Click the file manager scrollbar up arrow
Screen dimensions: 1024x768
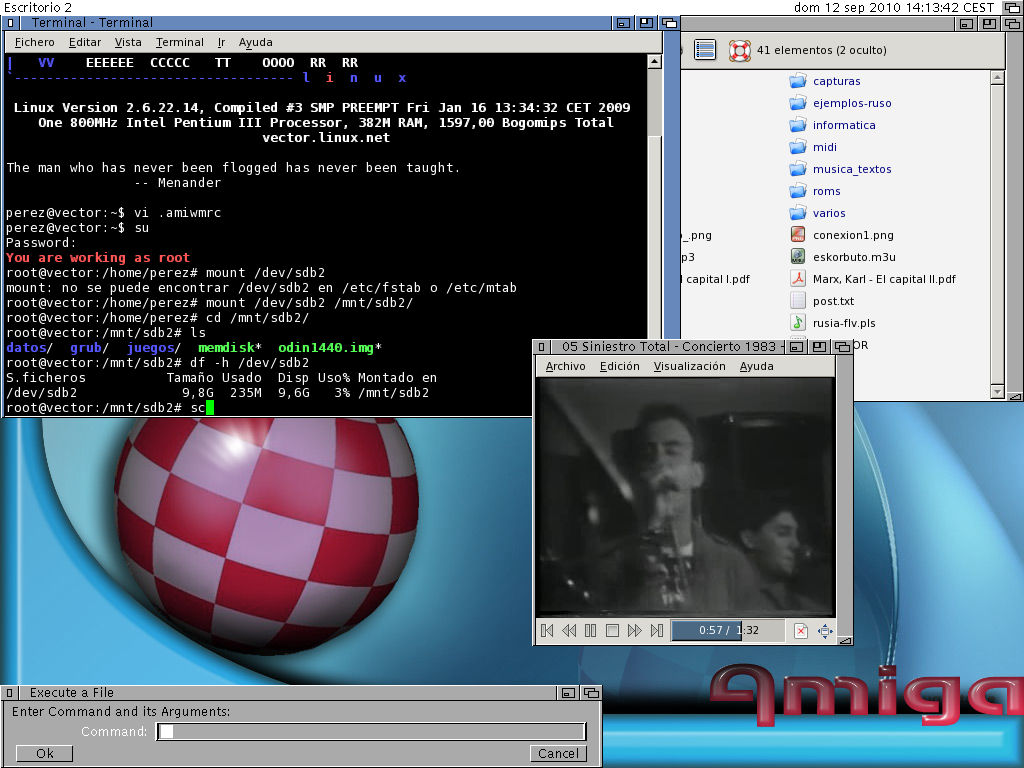point(997,78)
